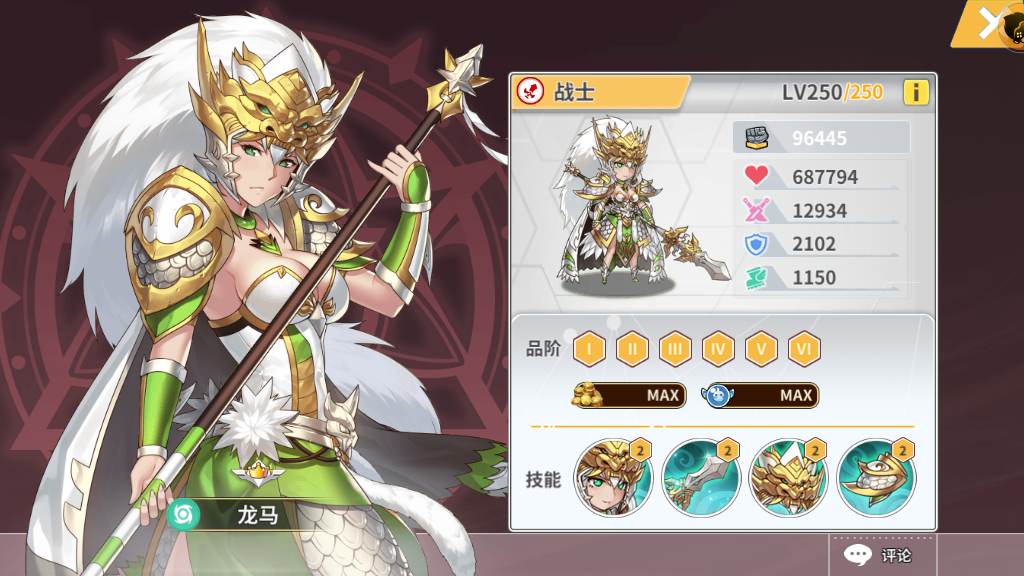Select rank tier I hexagon

pos(589,349)
